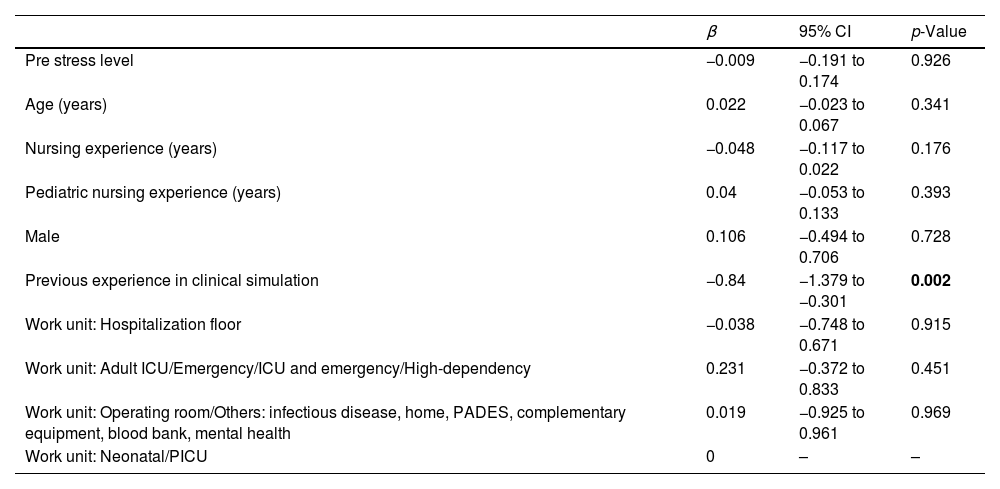Click the 0.926 p-value cell

pos(930,60)
